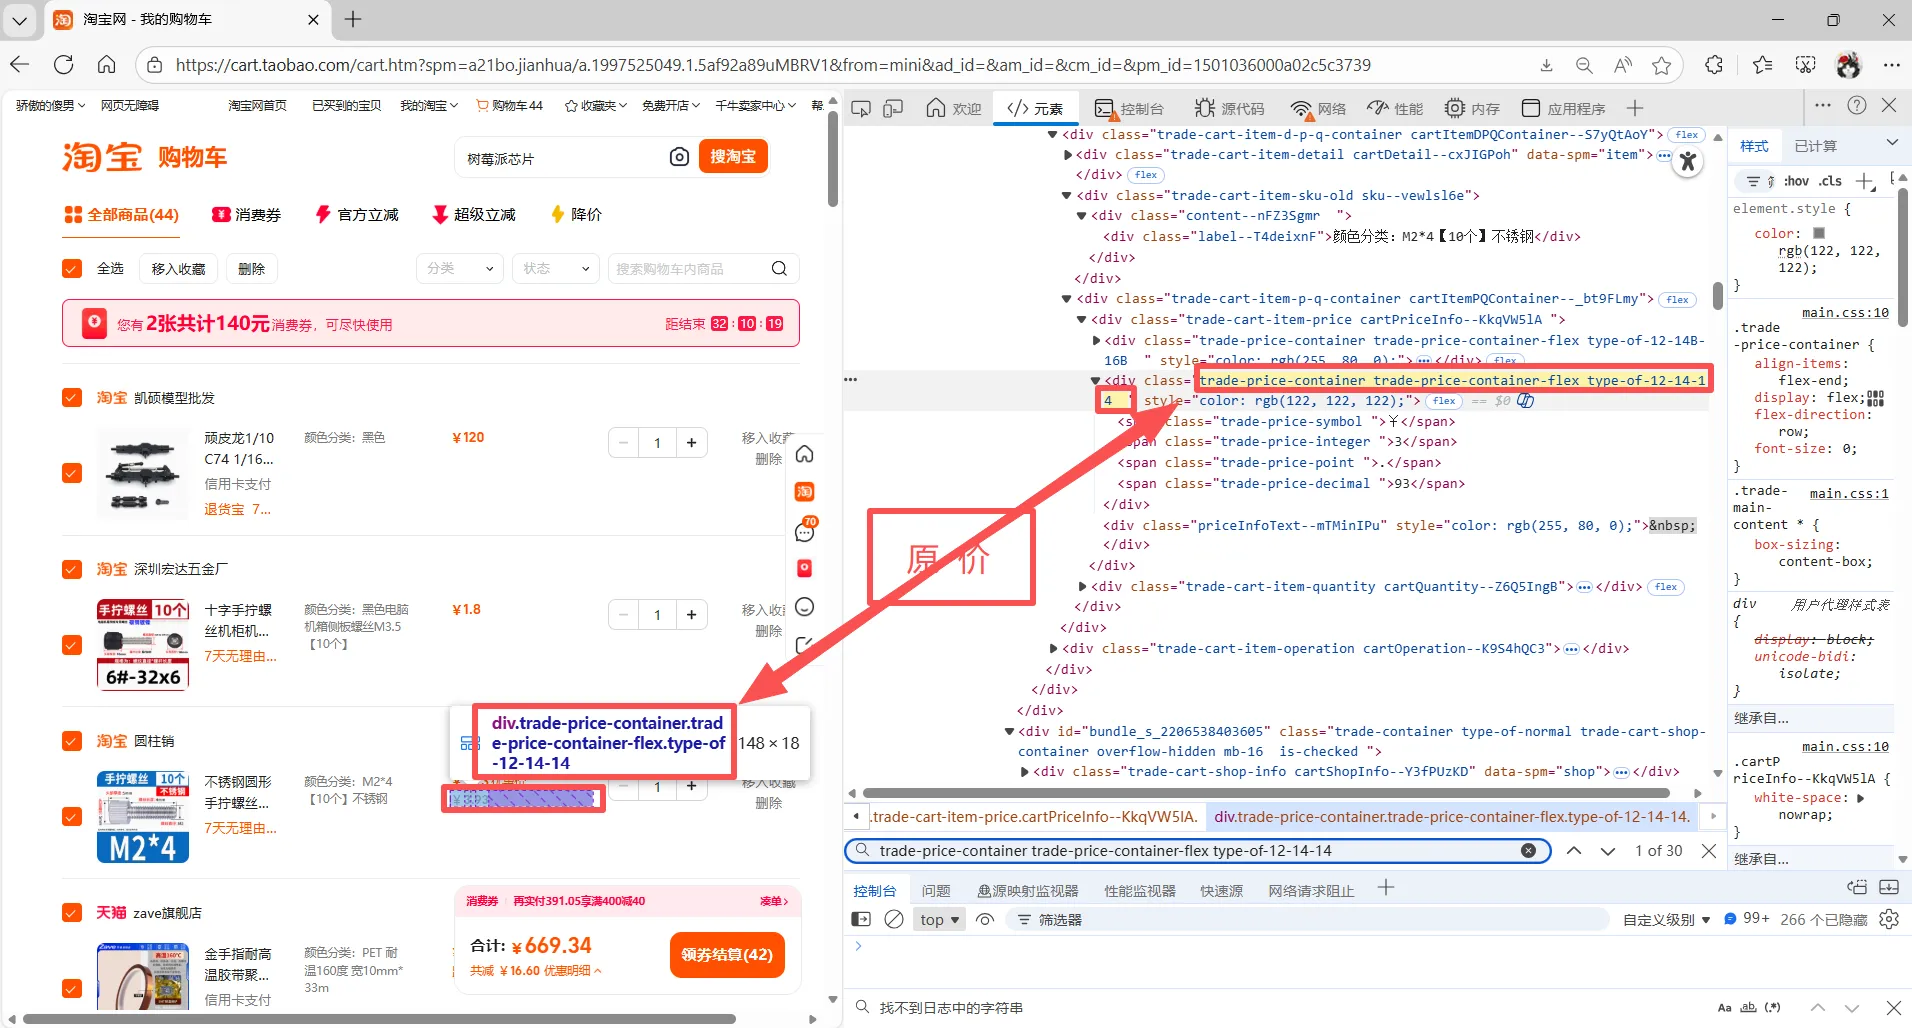Click the magnifier in the cart search box

pyautogui.click(x=779, y=268)
